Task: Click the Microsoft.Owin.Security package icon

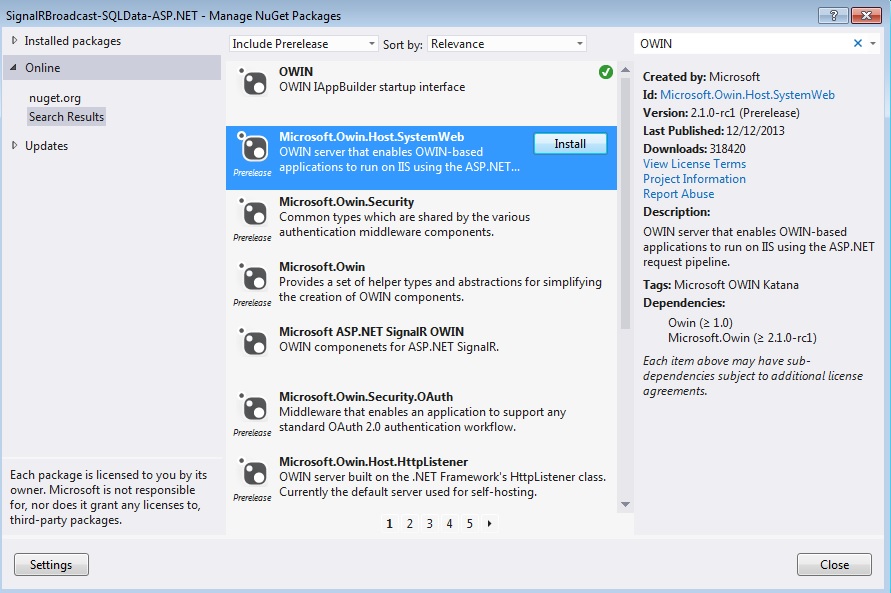Action: click(253, 213)
